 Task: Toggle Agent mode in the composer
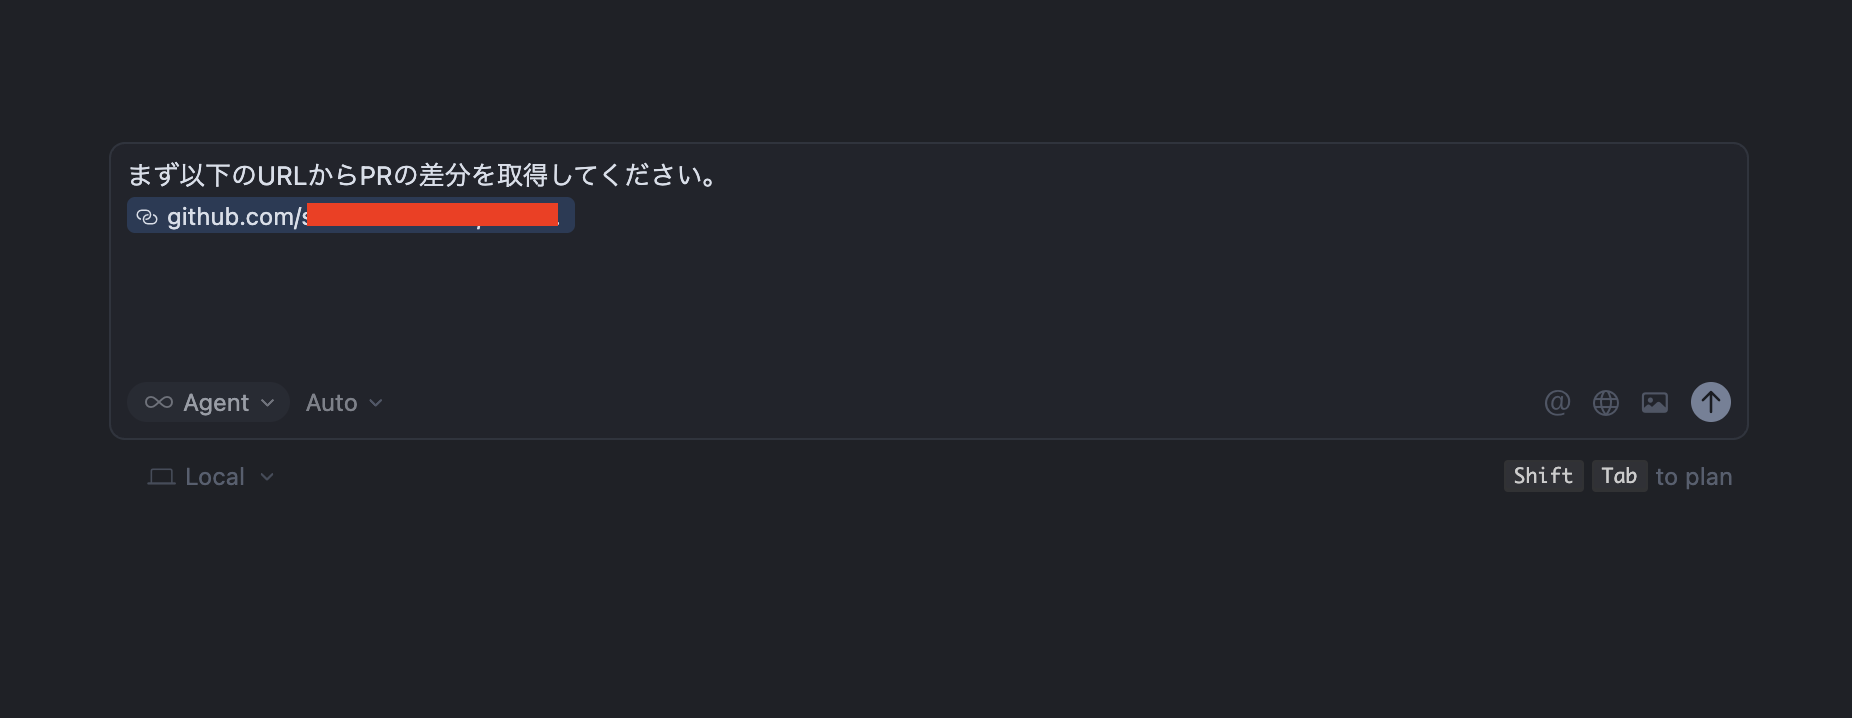[x=208, y=402]
